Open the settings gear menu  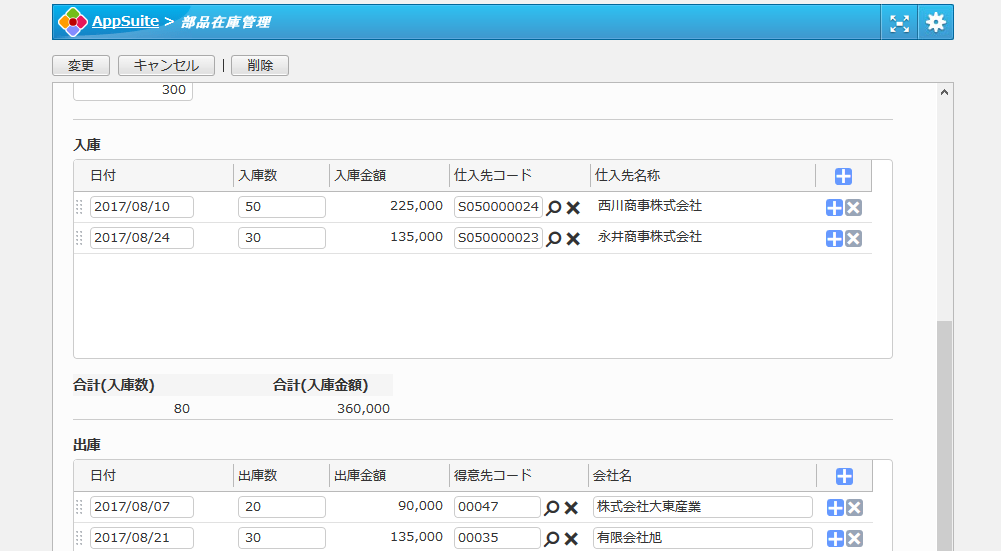tap(935, 22)
